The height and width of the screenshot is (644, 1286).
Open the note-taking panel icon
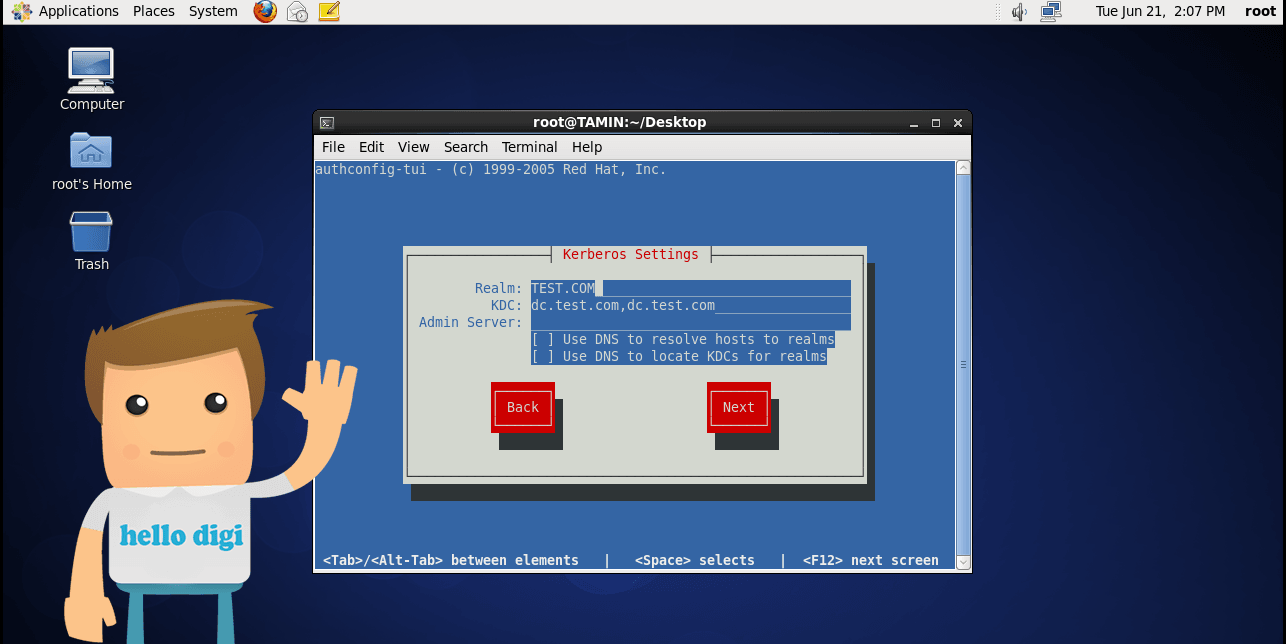329,11
